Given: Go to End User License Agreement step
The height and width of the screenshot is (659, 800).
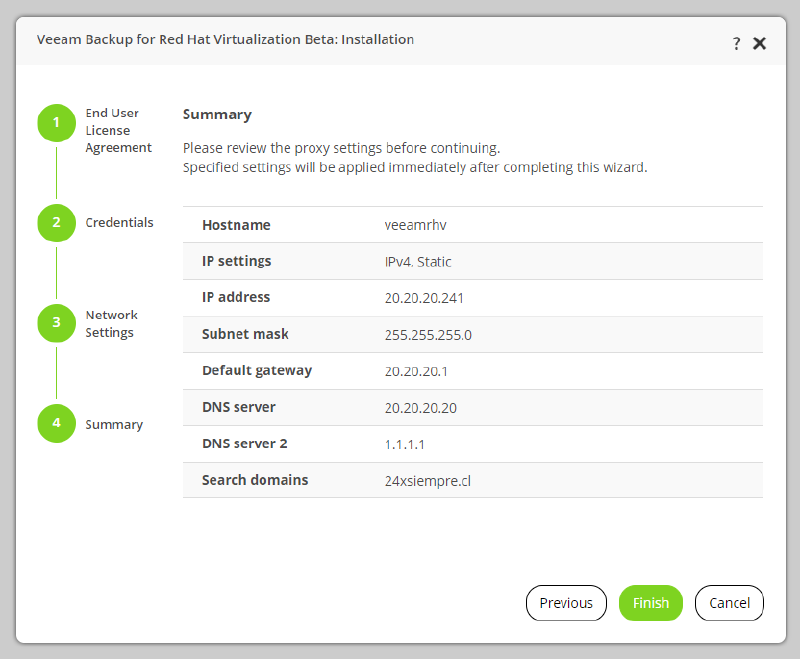Looking at the screenshot, I should [118, 130].
